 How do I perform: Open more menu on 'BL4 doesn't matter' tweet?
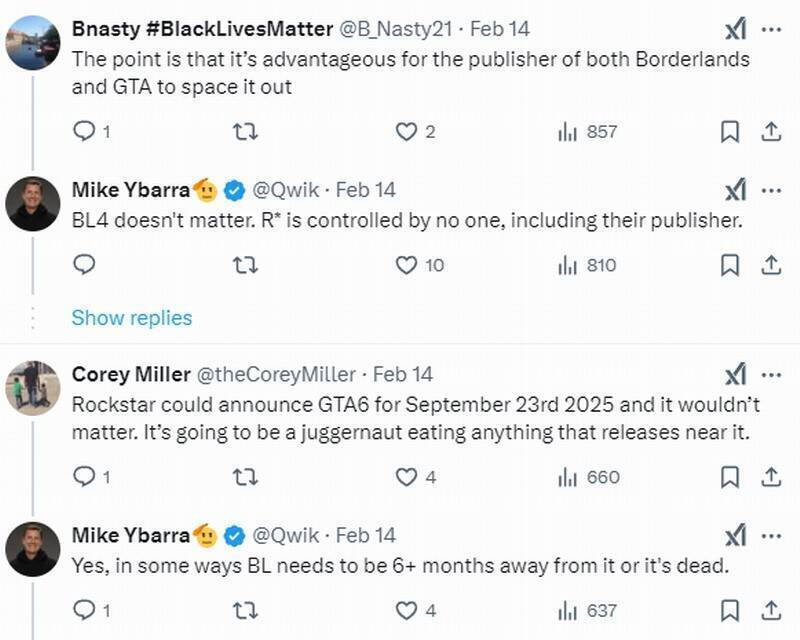click(x=771, y=190)
